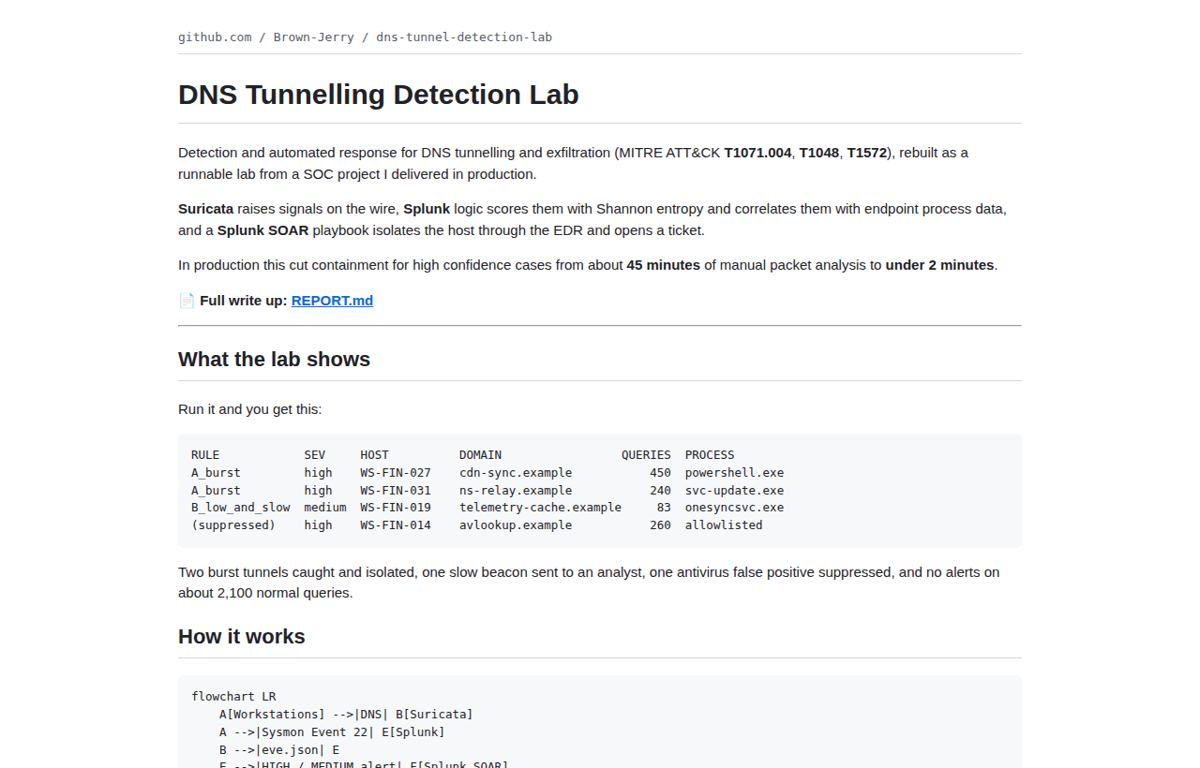This screenshot has height=768, width=1200.
Task: Click the page emoji before Full write up
Action: (x=187, y=300)
